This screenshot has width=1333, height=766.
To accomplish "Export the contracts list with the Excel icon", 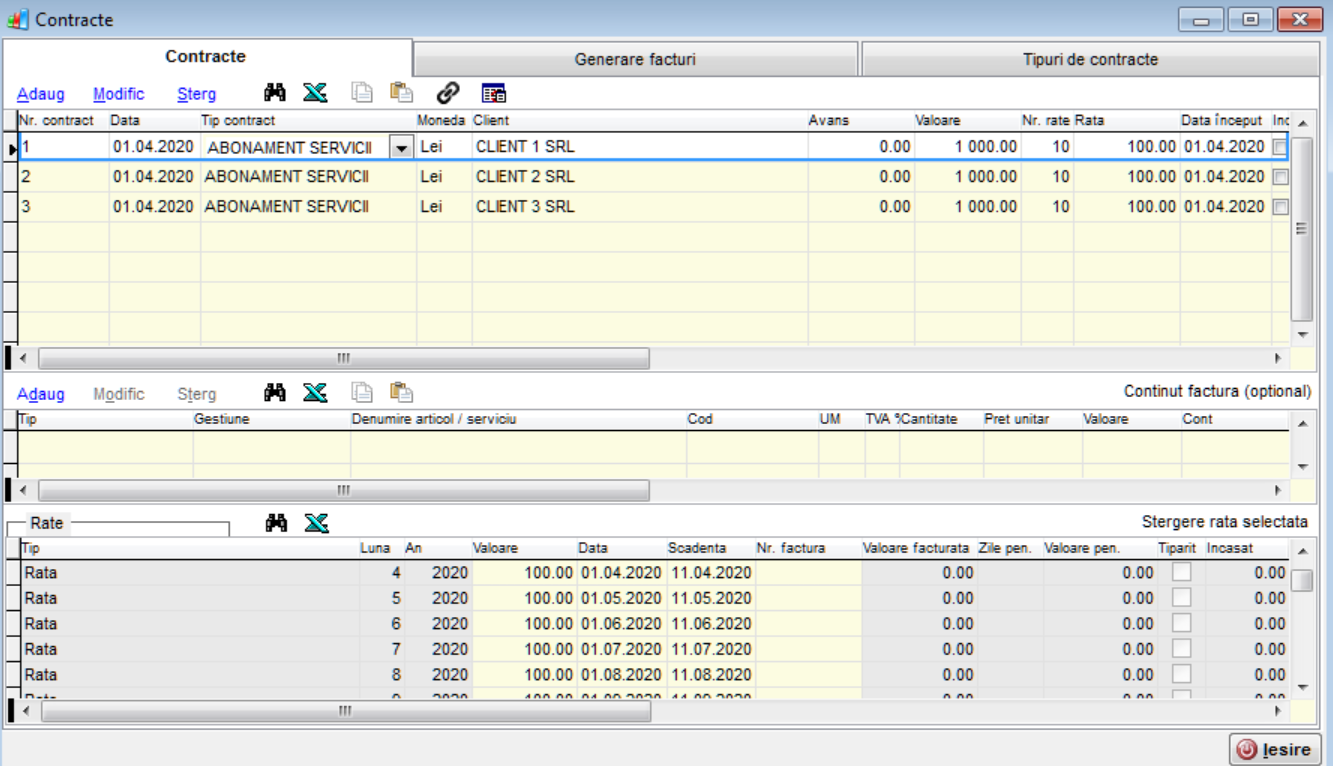I will 315,93.
